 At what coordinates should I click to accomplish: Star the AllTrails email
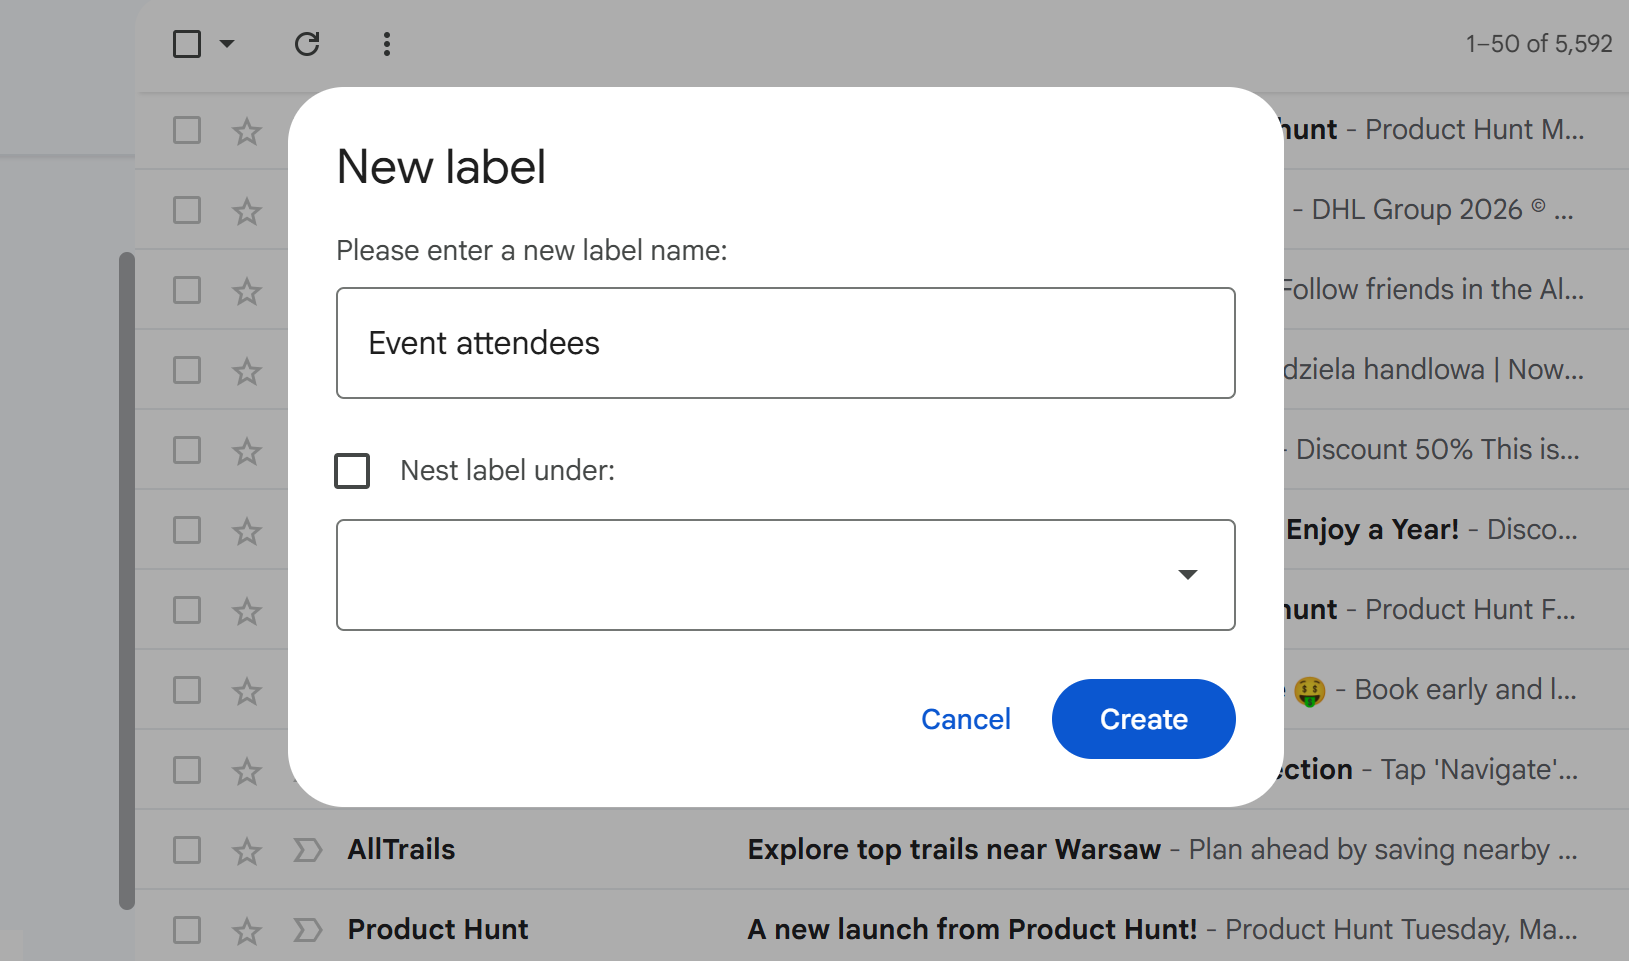(246, 849)
